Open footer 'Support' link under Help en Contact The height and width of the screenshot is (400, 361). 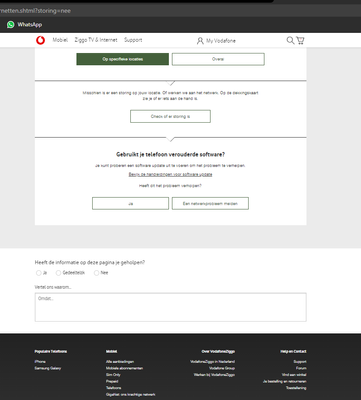point(300,362)
